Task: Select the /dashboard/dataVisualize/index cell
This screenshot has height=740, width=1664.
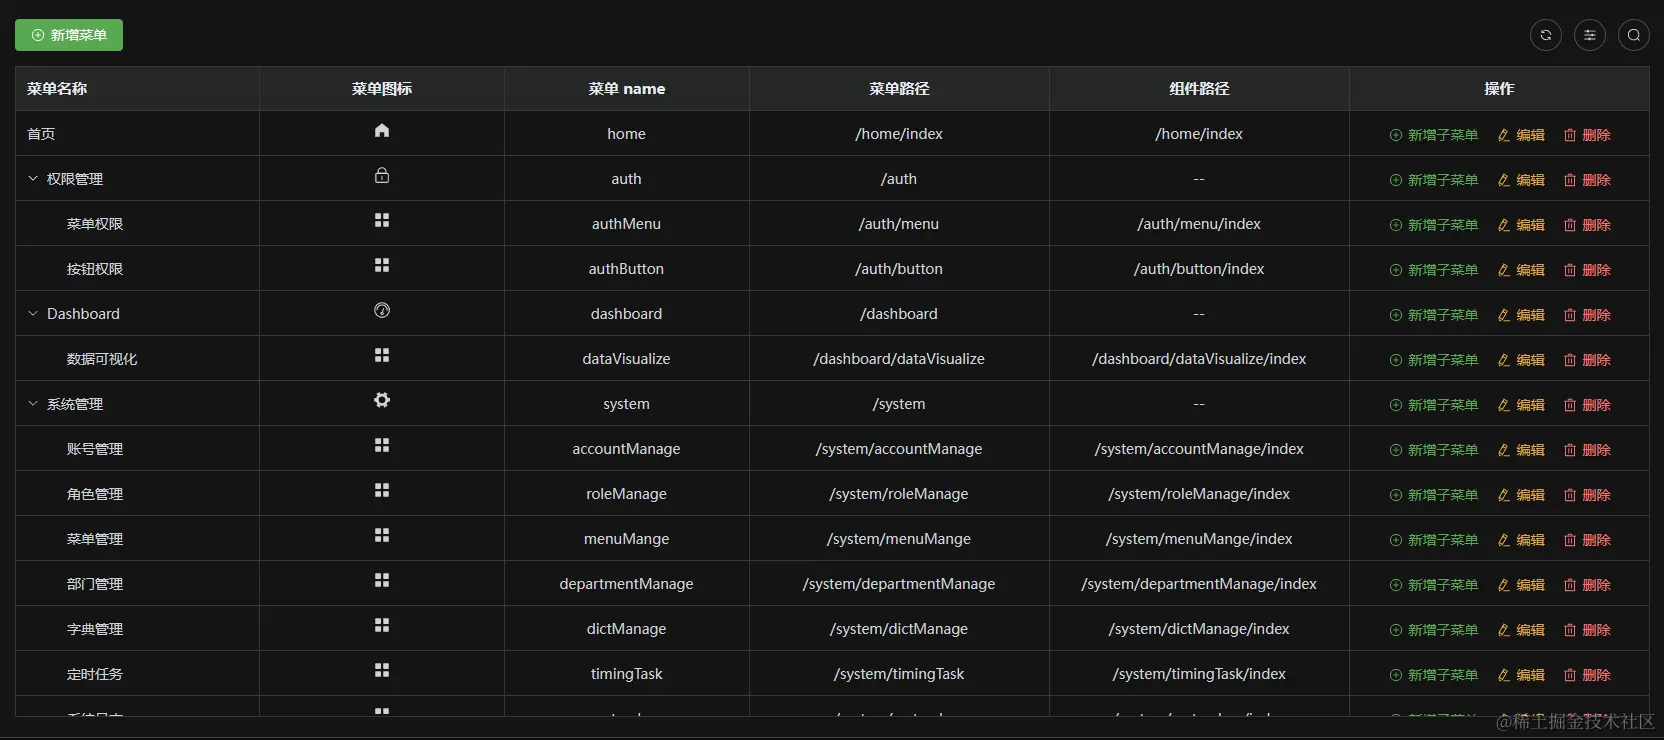Action: 1199,359
